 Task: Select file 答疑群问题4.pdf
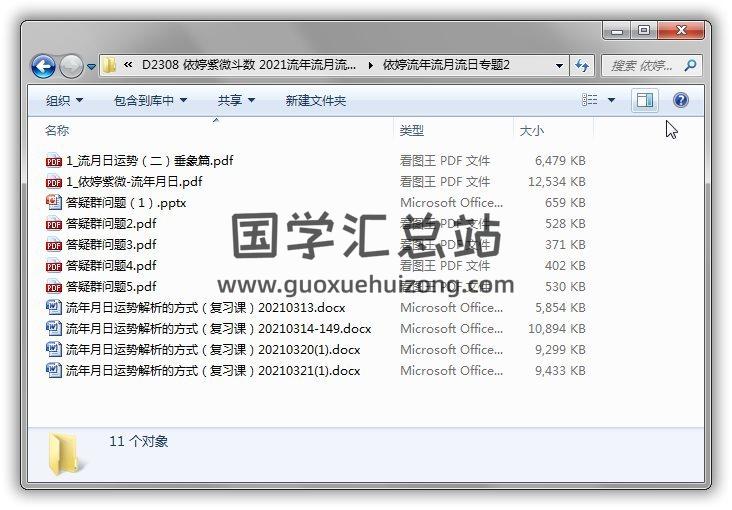click(x=111, y=266)
